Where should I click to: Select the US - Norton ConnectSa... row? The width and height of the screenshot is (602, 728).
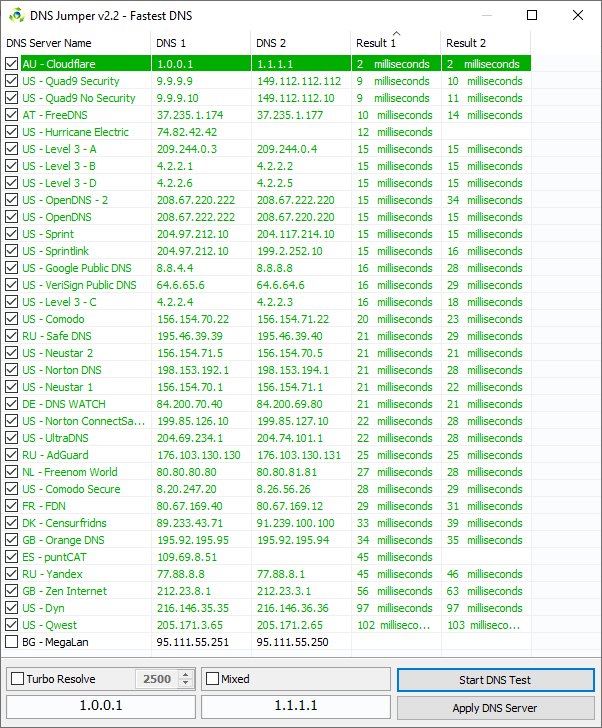point(266,421)
